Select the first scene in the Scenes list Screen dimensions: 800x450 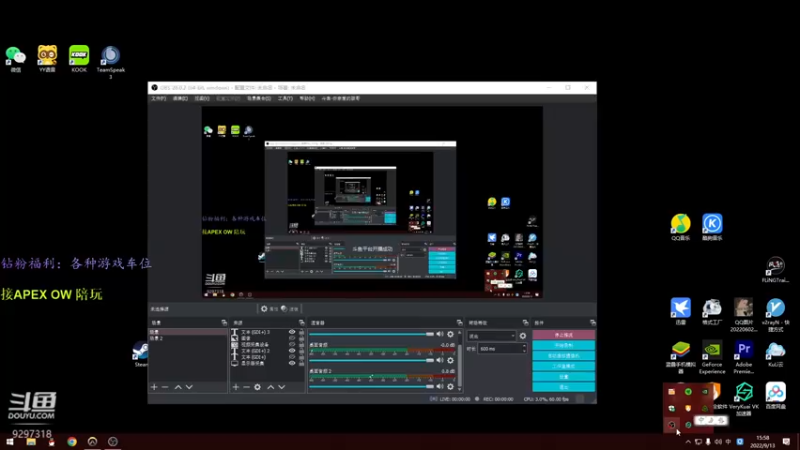(x=188, y=332)
